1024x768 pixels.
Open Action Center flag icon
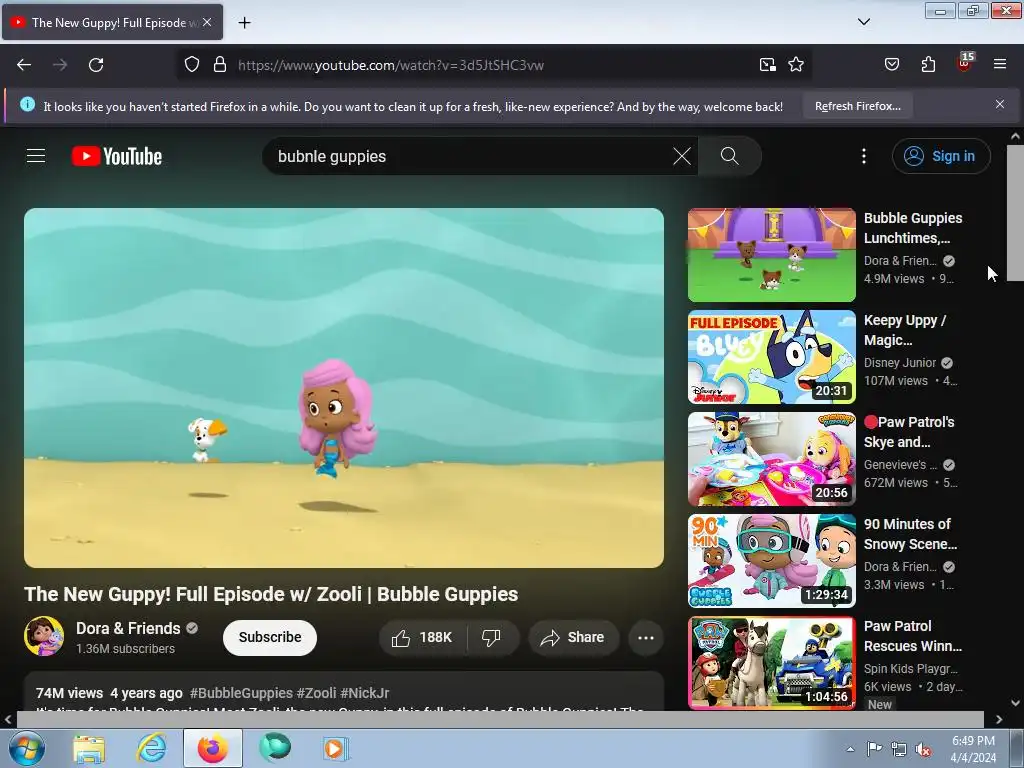coord(874,749)
